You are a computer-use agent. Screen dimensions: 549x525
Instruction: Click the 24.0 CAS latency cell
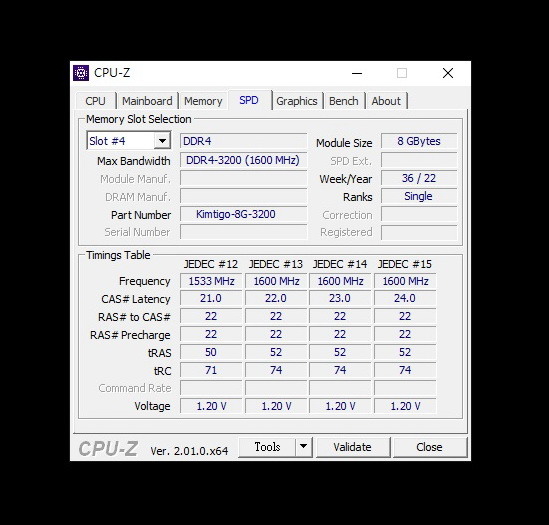point(405,298)
